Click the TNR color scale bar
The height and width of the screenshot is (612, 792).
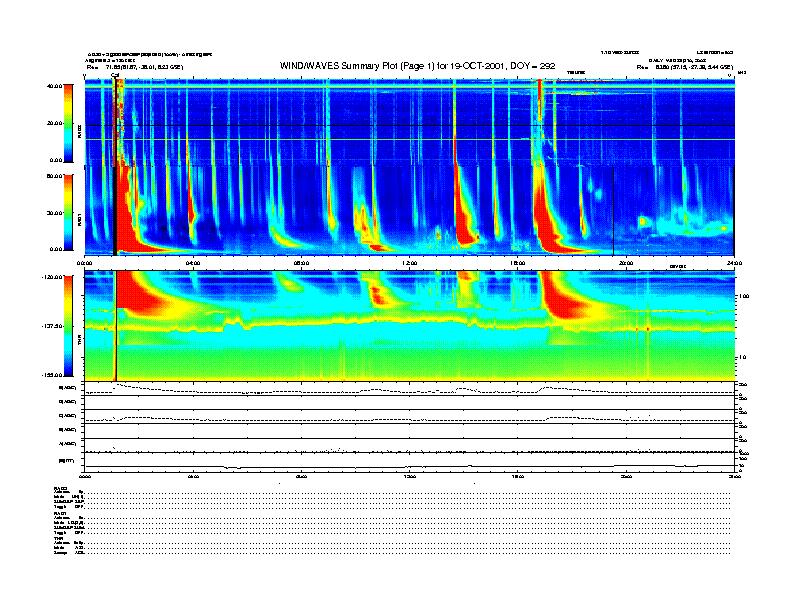tap(68, 326)
